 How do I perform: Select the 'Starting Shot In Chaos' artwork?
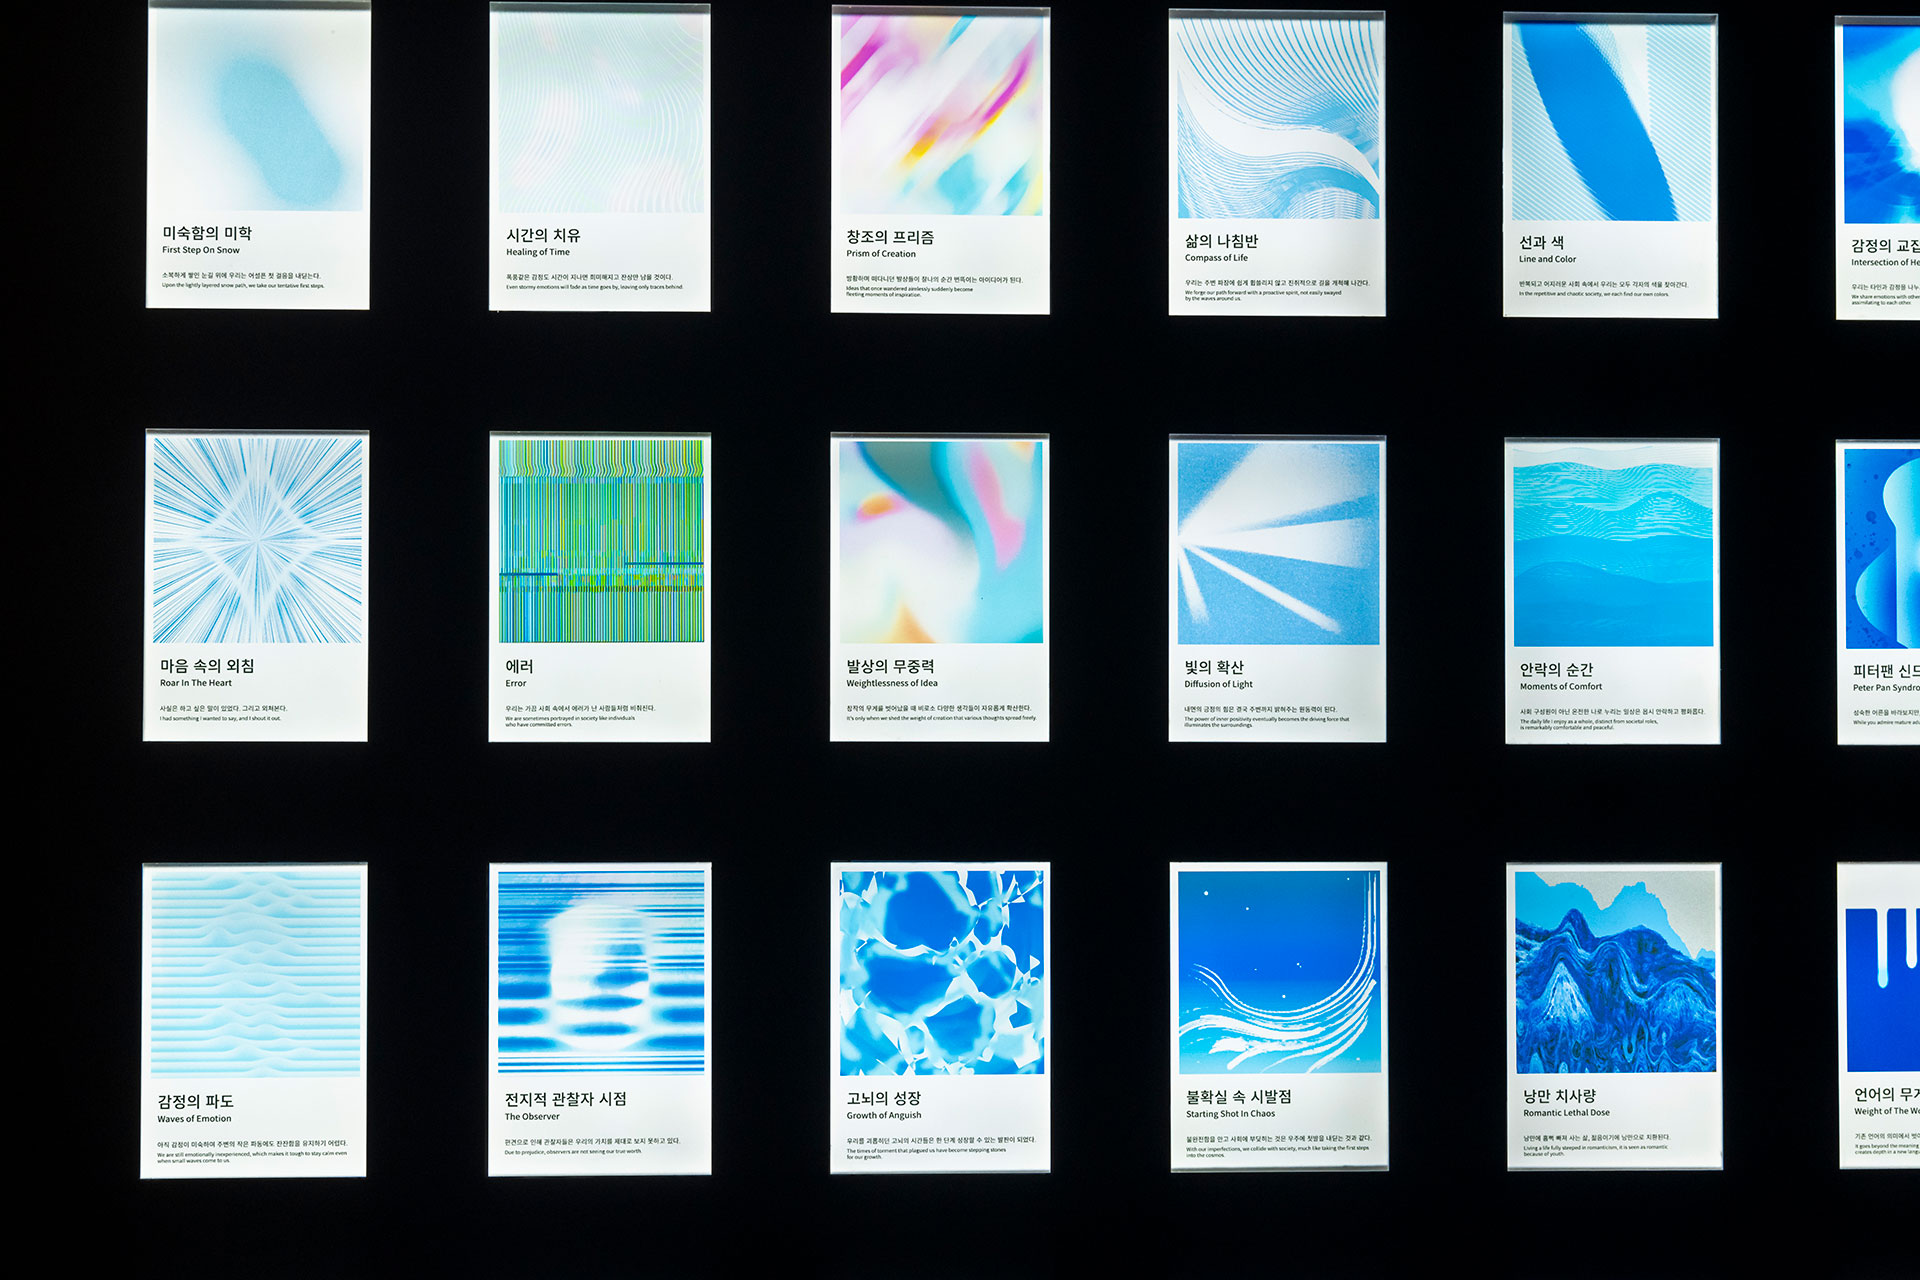pyautogui.click(x=1279, y=972)
